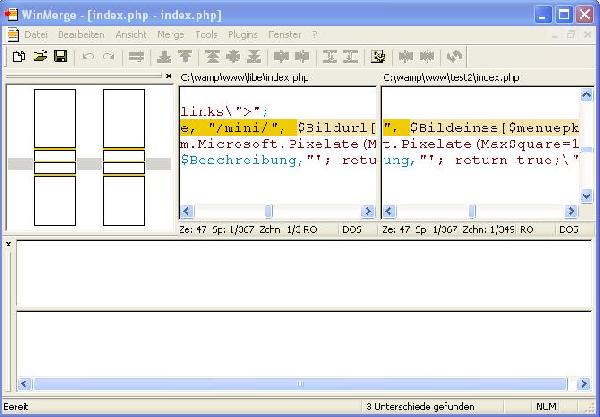Click the NUM status bar indicator

coord(546,406)
